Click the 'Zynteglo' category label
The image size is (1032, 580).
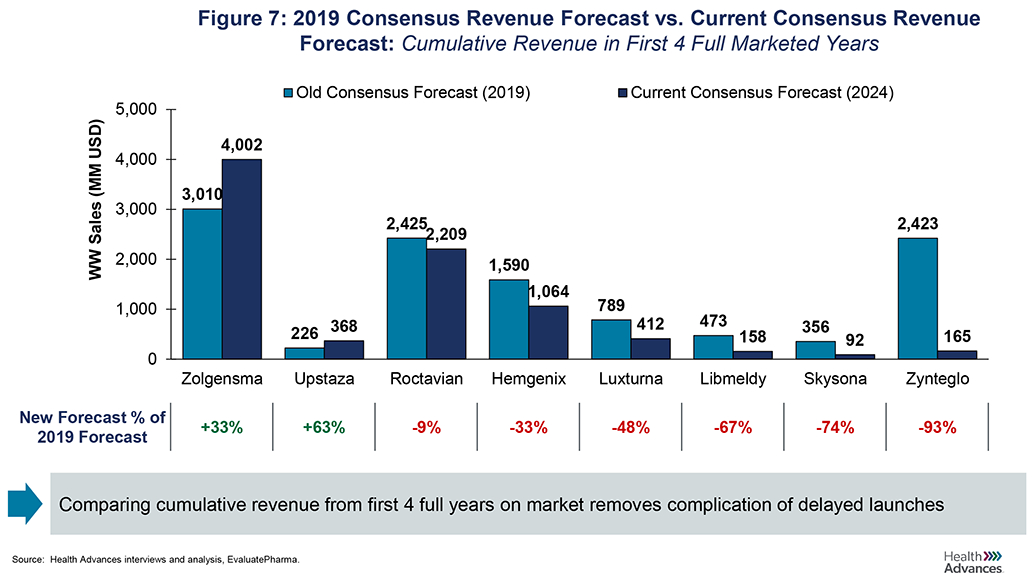point(937,379)
